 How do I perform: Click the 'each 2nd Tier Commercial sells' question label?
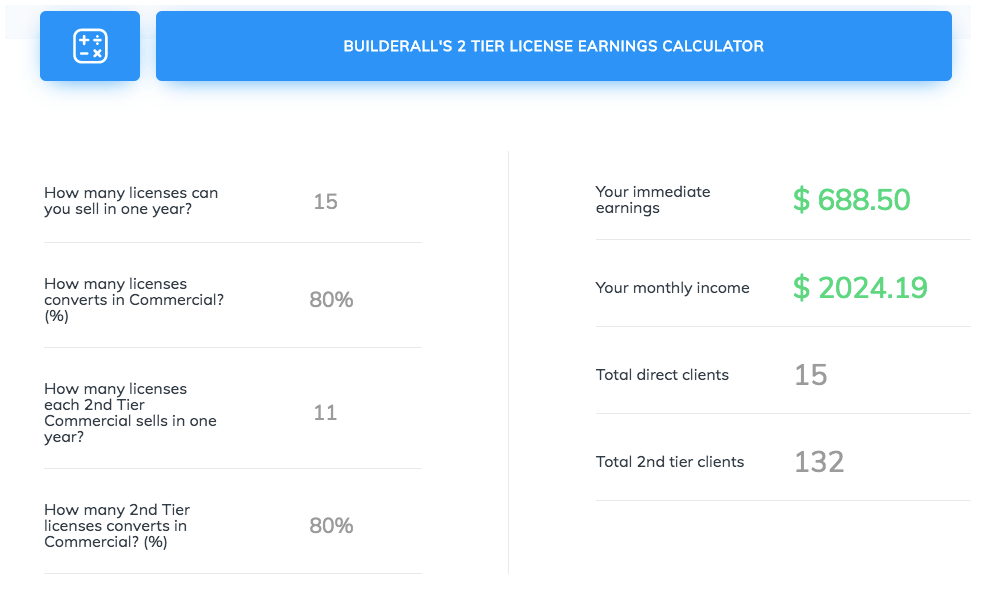pyautogui.click(x=130, y=413)
